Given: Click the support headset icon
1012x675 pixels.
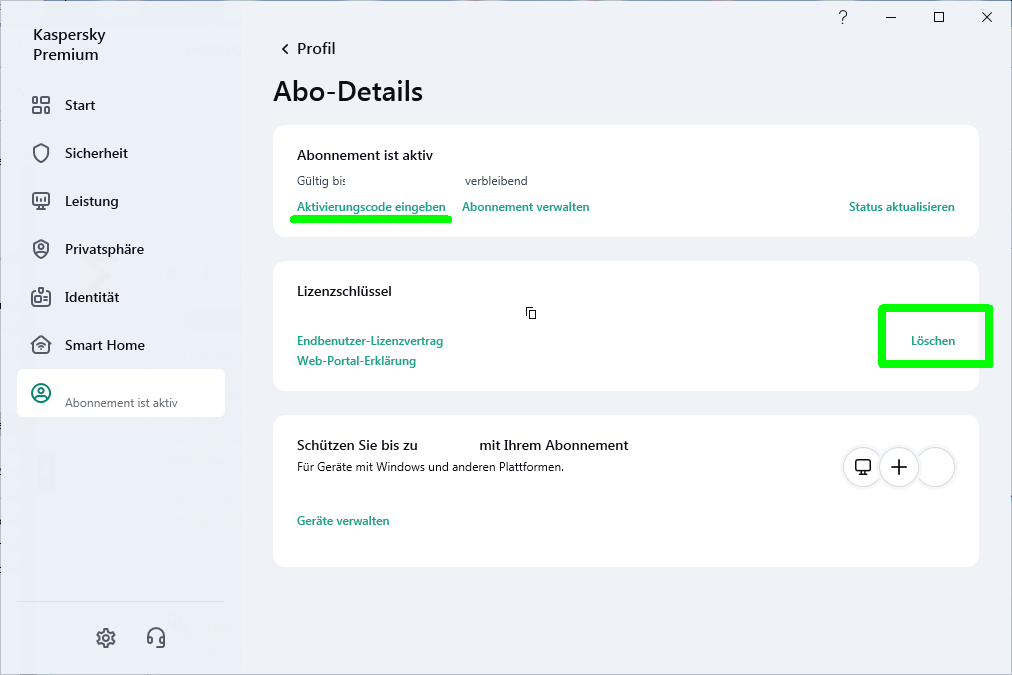Looking at the screenshot, I should tap(156, 637).
